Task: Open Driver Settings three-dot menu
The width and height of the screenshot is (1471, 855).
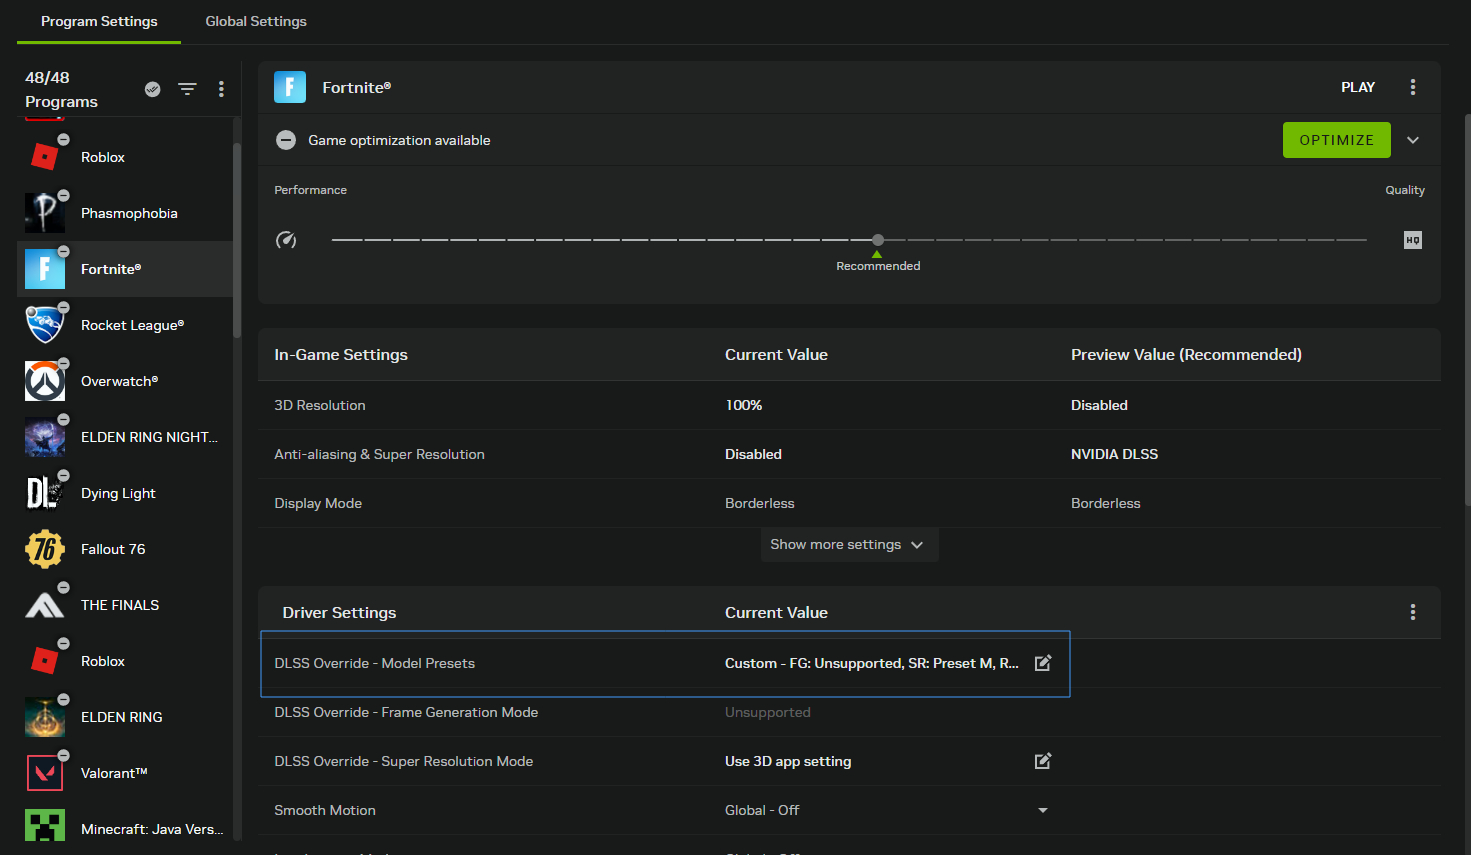Action: (x=1413, y=612)
